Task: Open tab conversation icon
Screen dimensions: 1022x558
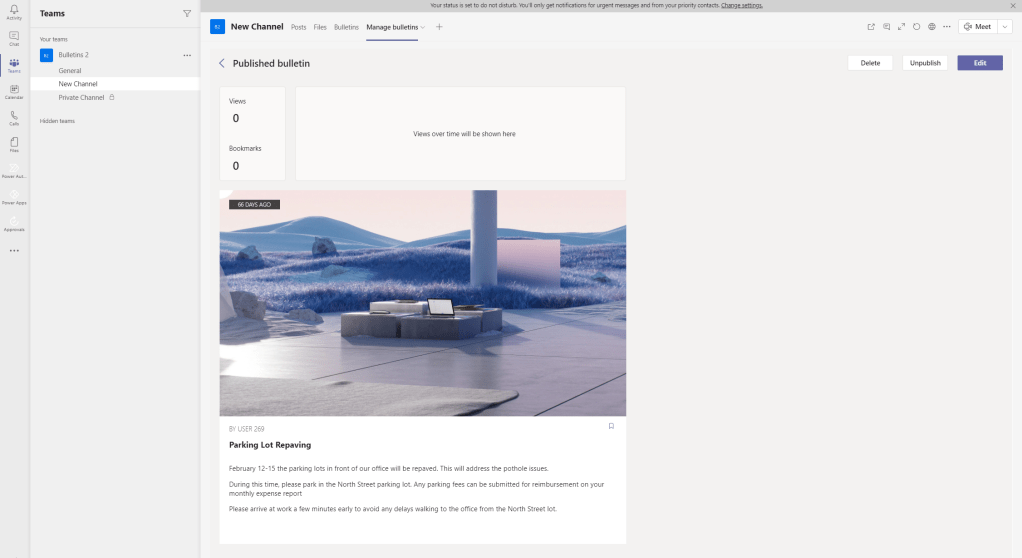Action: (x=886, y=27)
